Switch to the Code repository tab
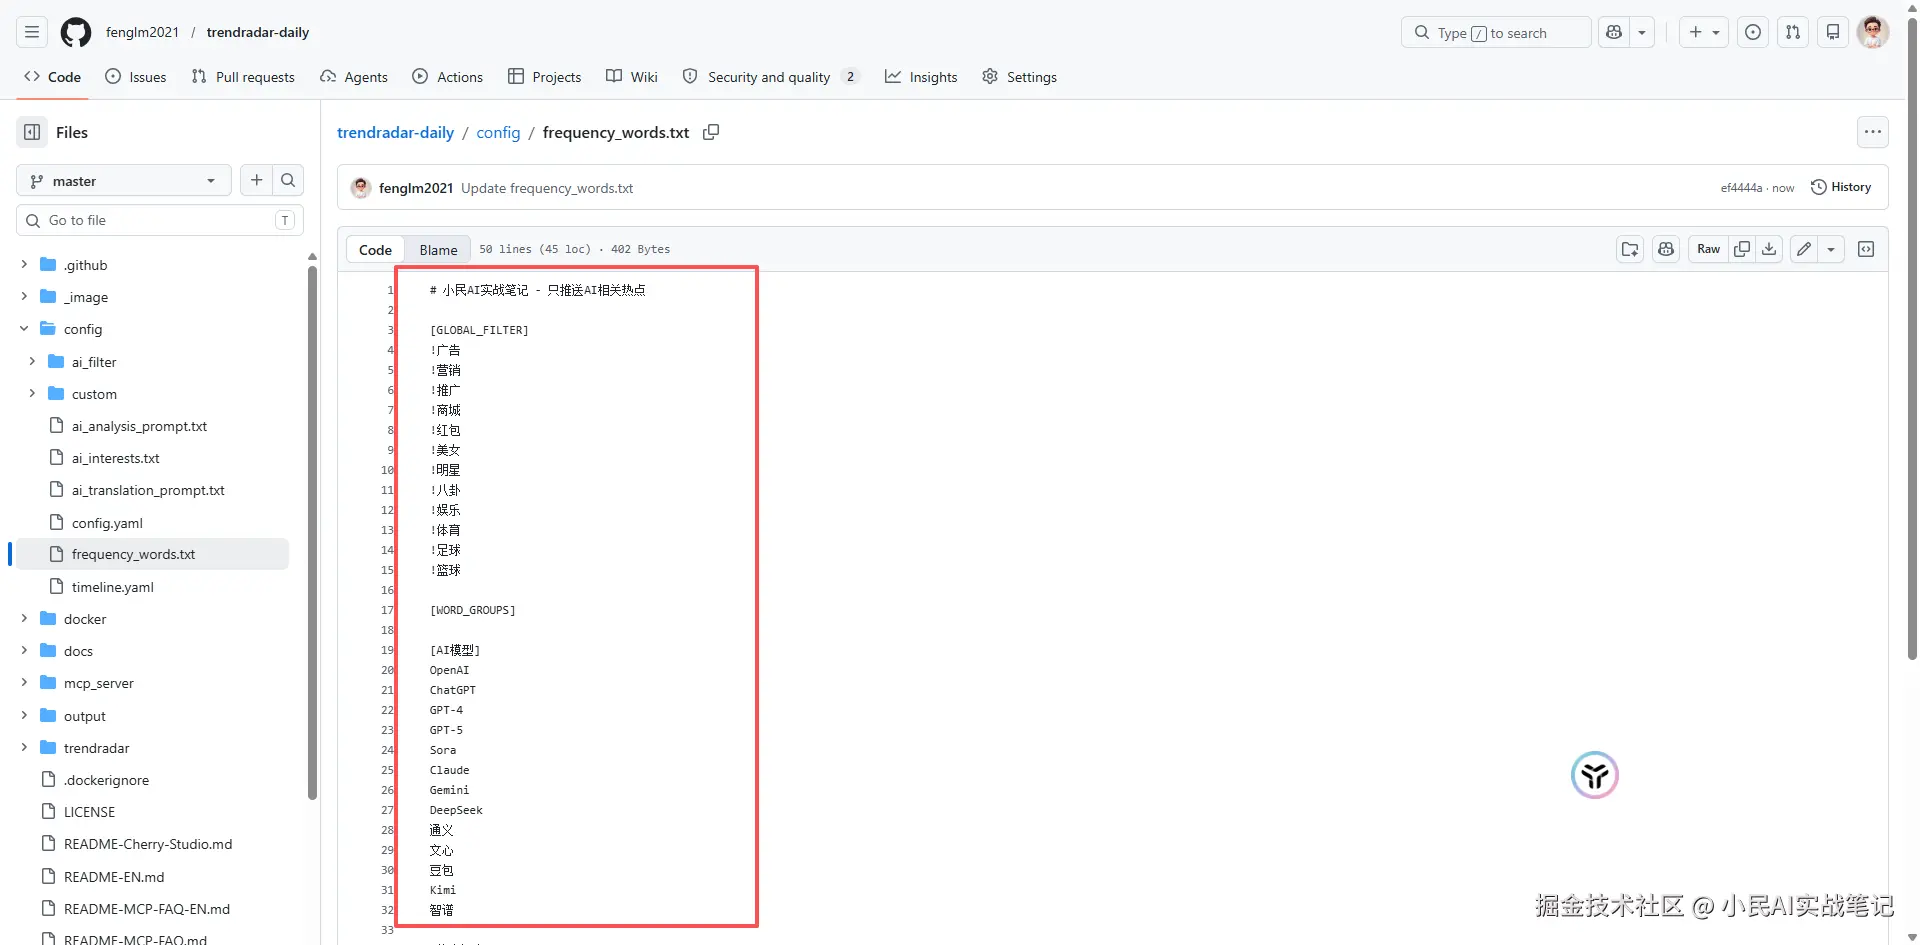1920x945 pixels. (x=52, y=77)
